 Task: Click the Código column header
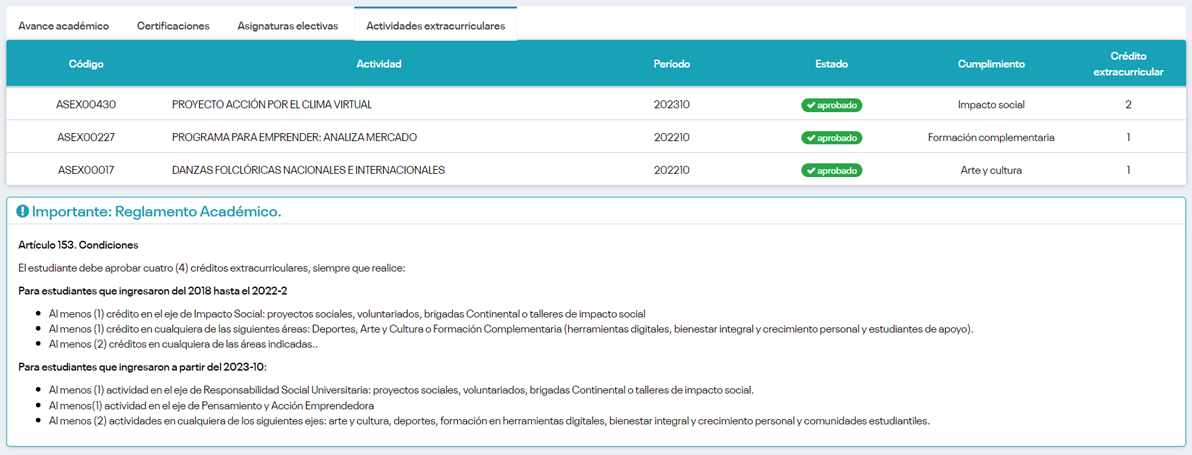(x=86, y=64)
